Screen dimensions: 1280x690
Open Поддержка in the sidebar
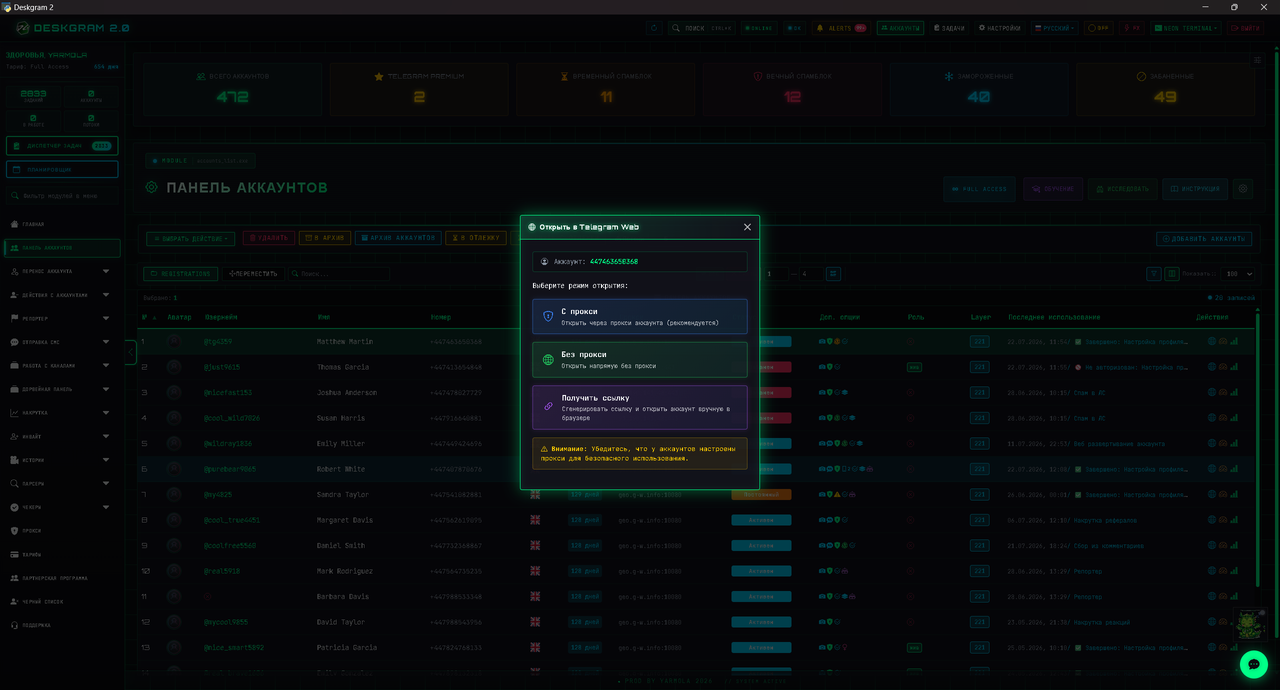(60, 625)
